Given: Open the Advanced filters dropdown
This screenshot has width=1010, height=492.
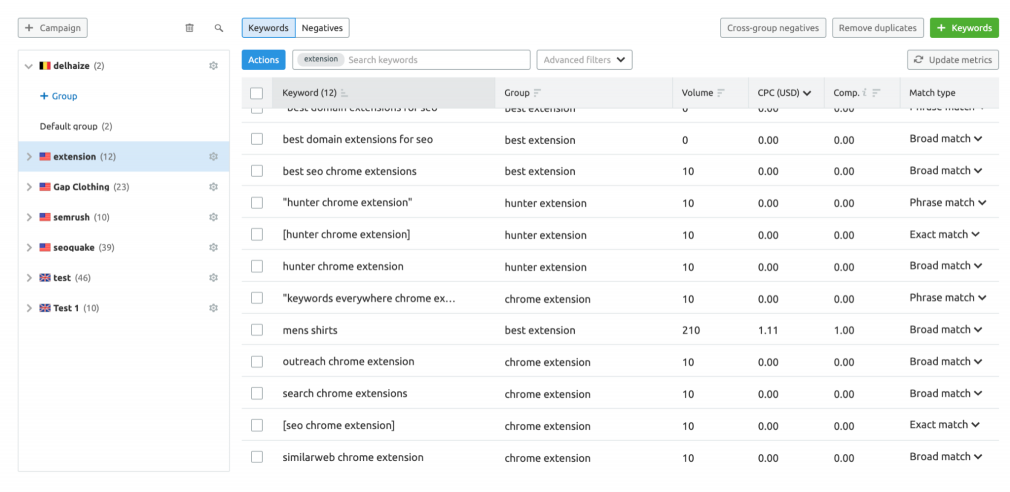Looking at the screenshot, I should (584, 60).
